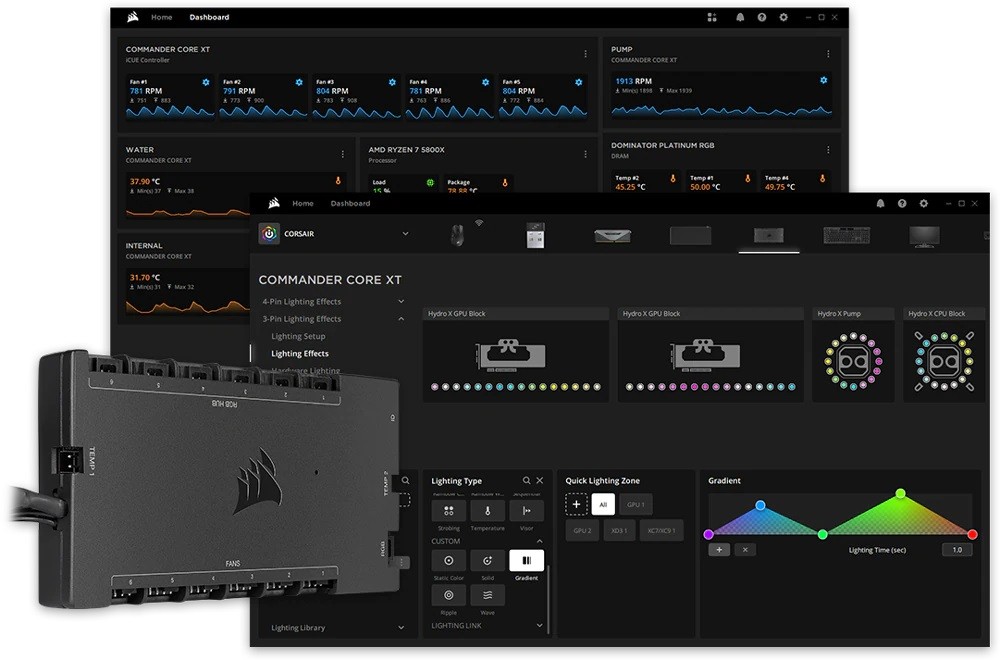Select the Visor lighting type
Viewport: 1000px width, 660px height.
[x=526, y=511]
